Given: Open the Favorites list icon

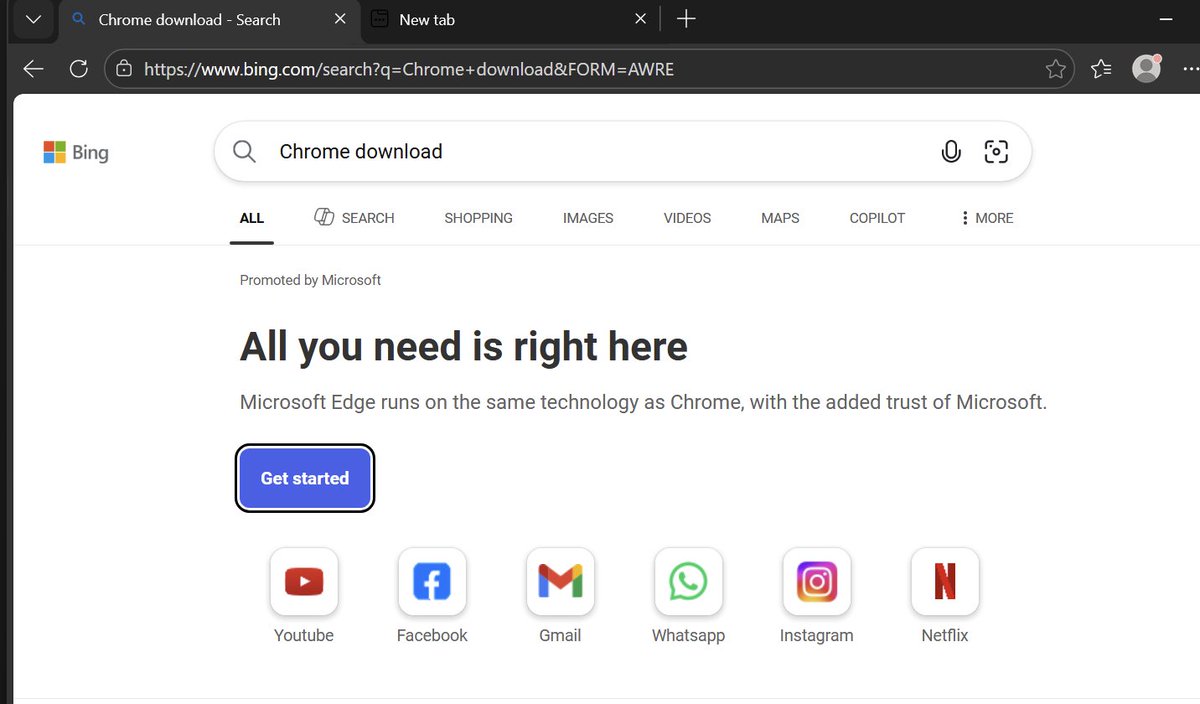Looking at the screenshot, I should pyautogui.click(x=1101, y=69).
